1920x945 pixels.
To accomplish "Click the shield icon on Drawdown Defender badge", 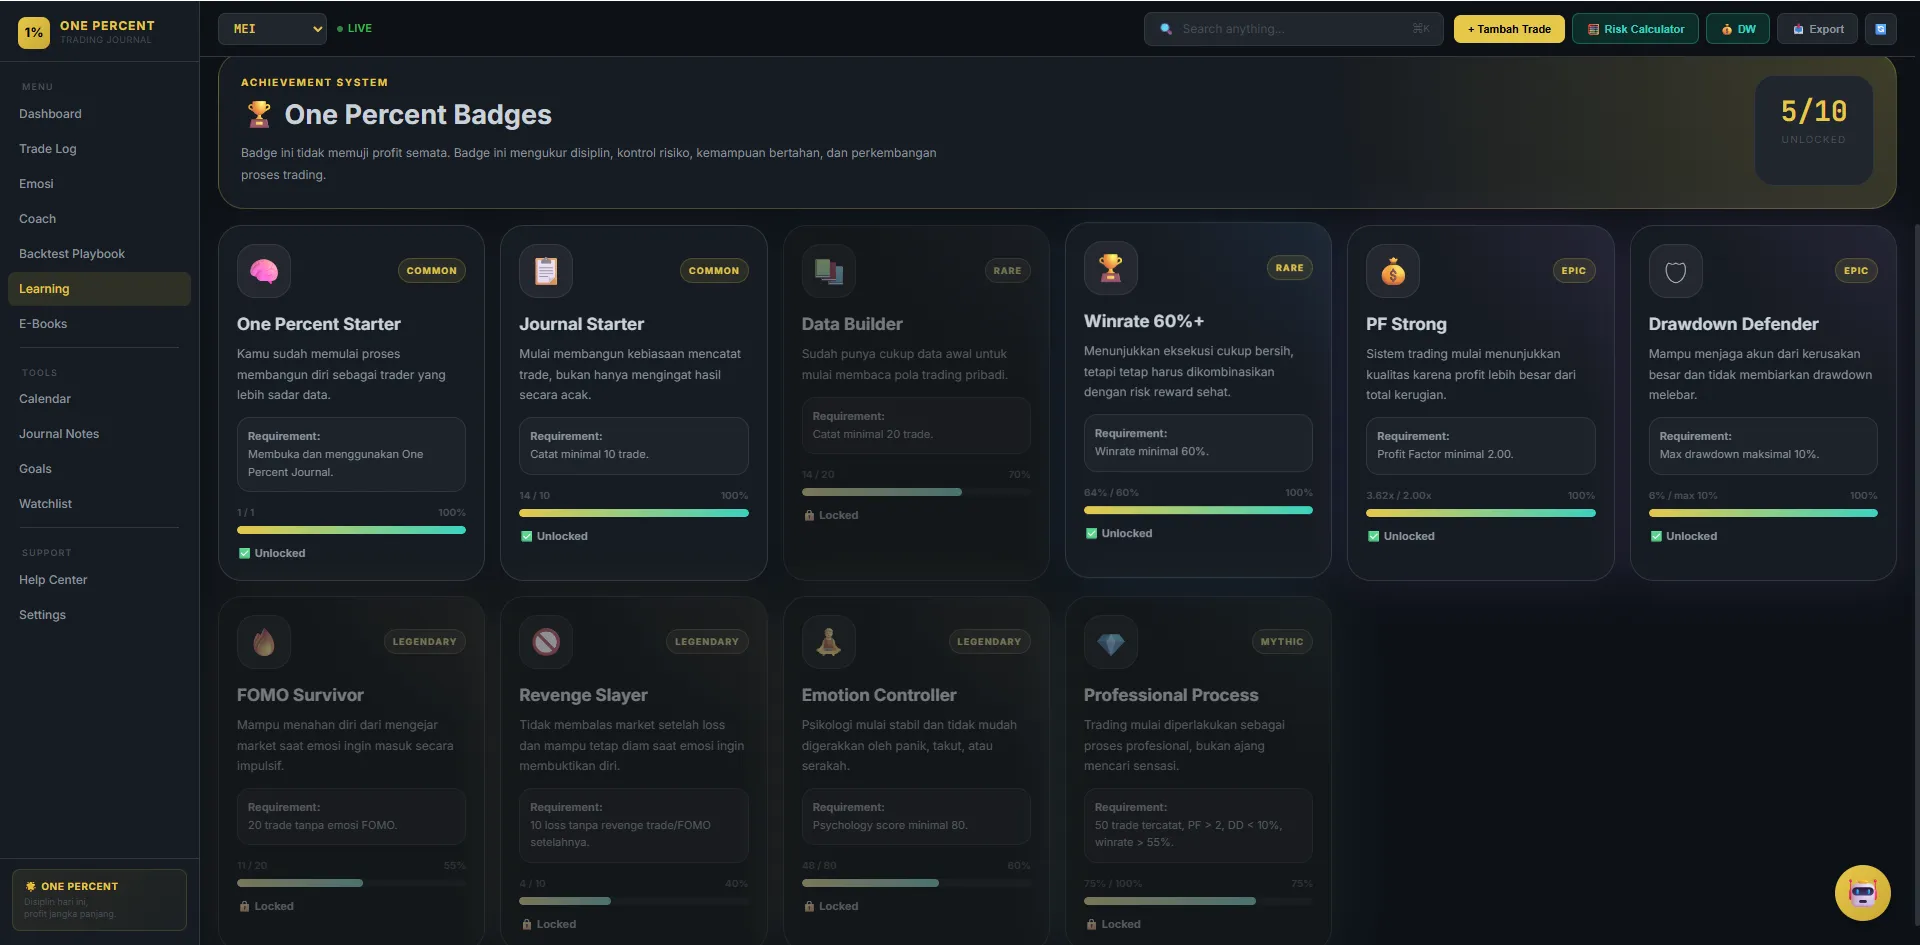I will click(1676, 271).
